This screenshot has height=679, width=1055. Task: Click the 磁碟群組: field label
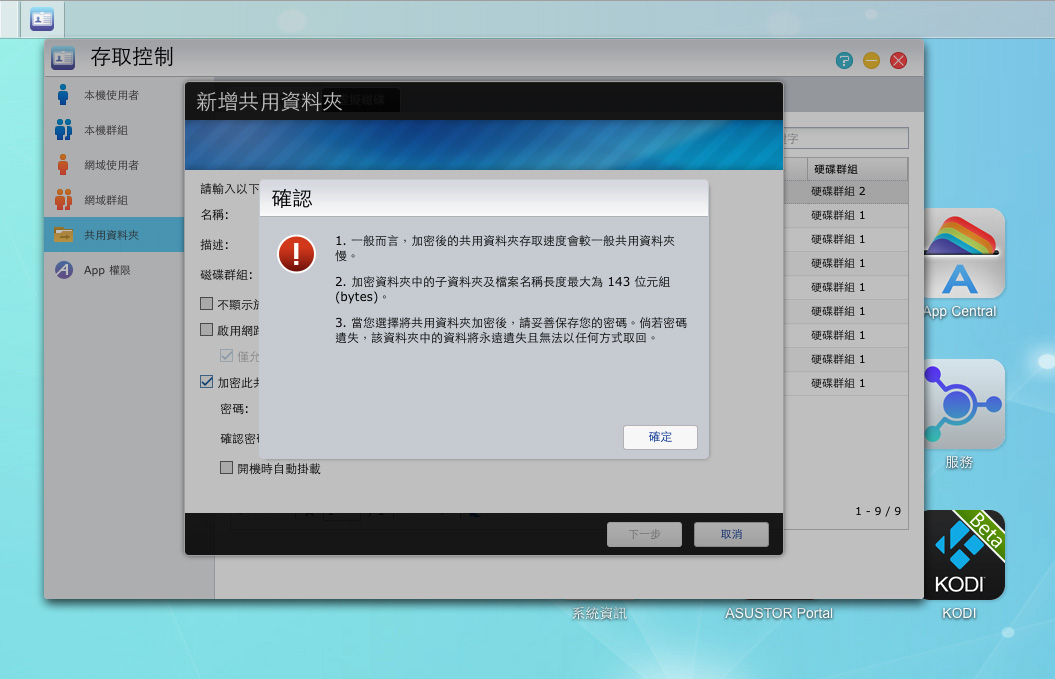tap(226, 275)
